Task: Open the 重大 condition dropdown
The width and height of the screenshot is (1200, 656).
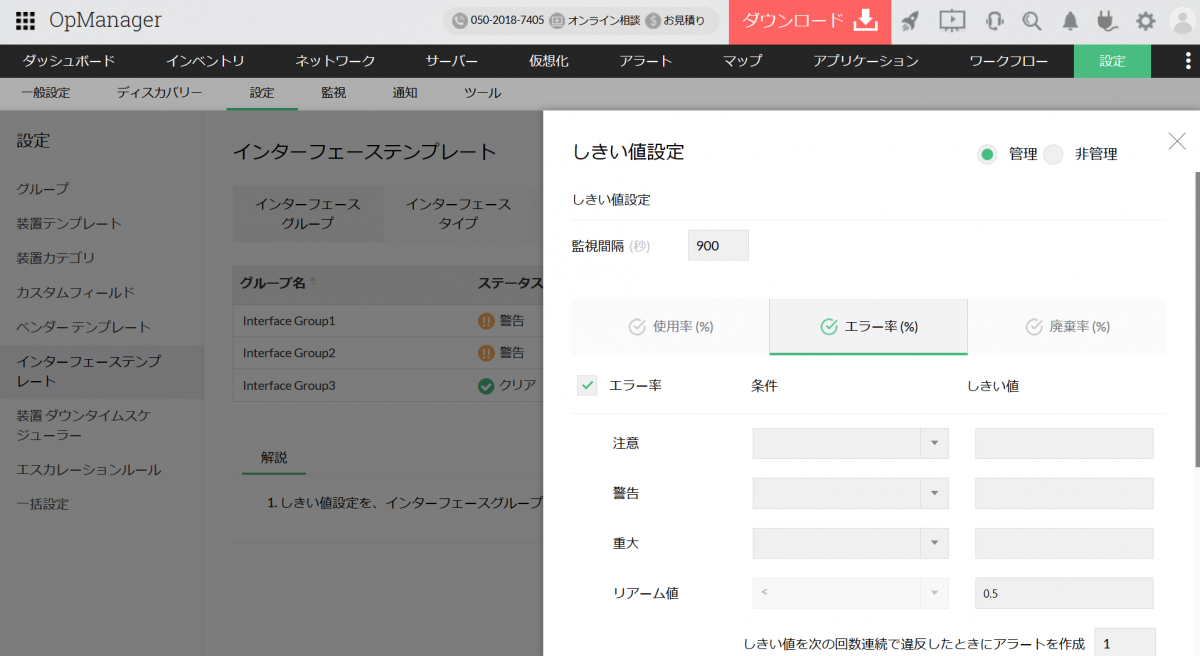Action: pos(850,543)
